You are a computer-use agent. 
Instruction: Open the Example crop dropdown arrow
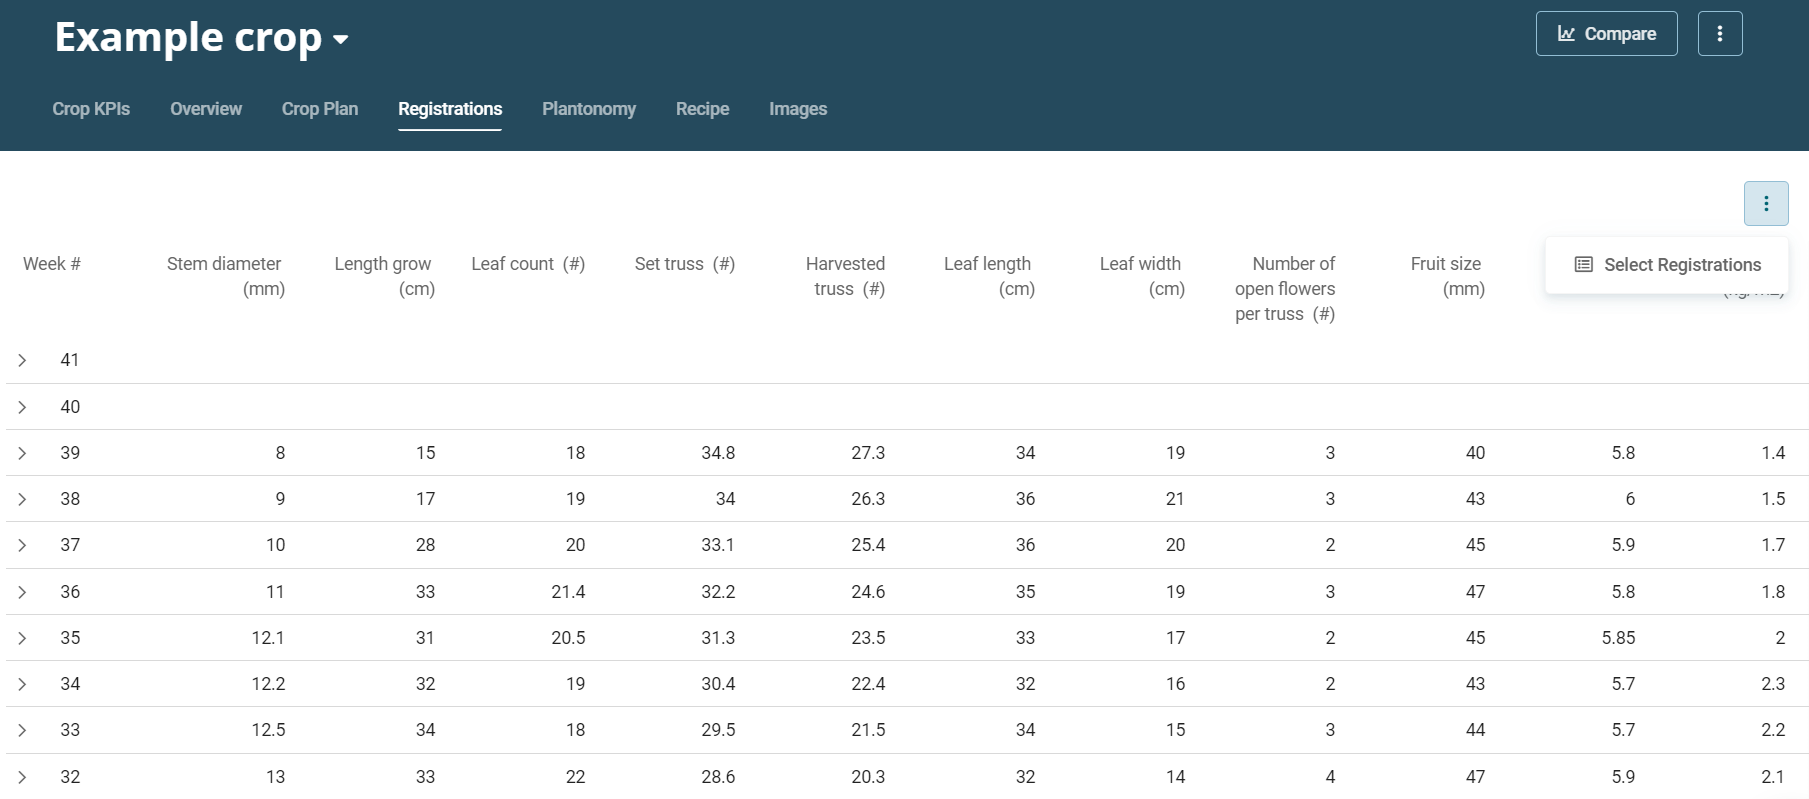tap(341, 40)
